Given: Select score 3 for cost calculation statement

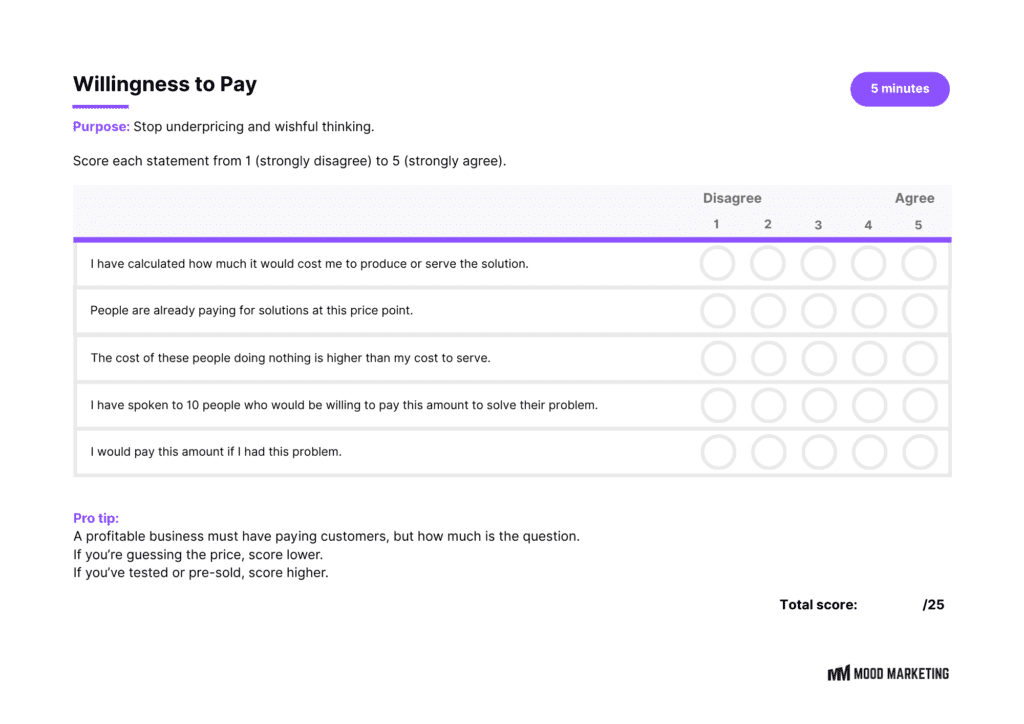Looking at the screenshot, I should [x=818, y=264].
